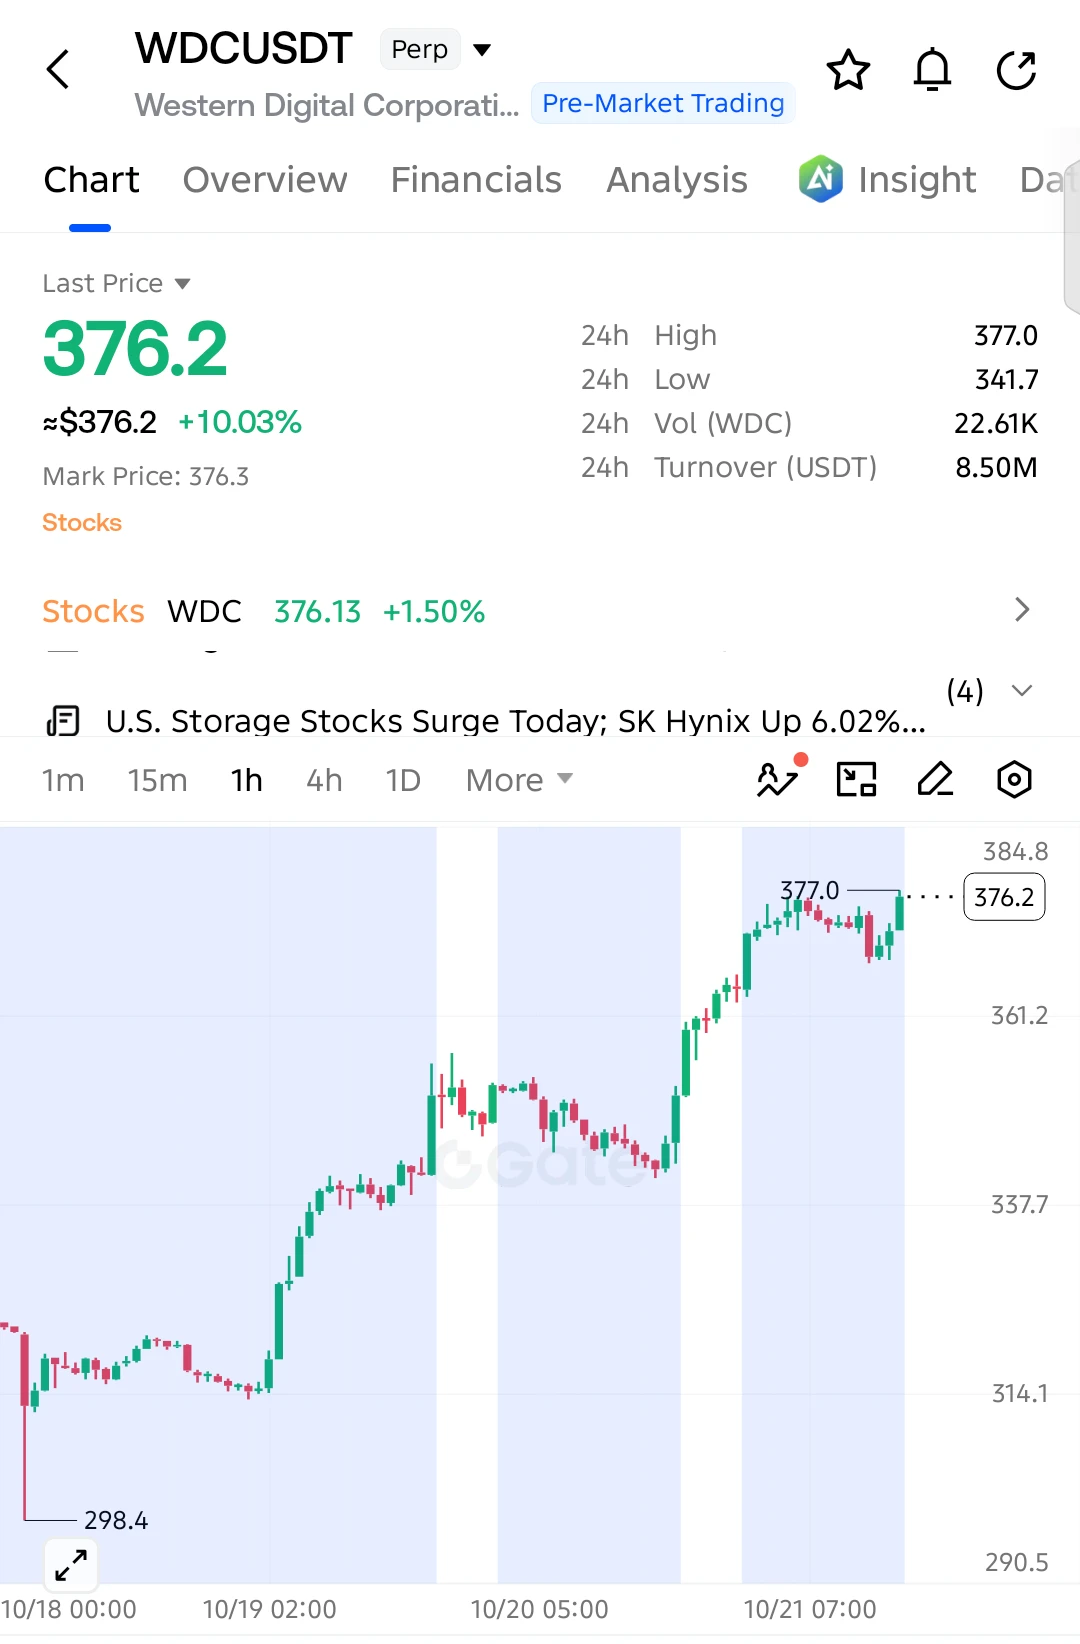The height and width of the screenshot is (1644, 1080).
Task: Tap the back arrow icon
Action: [58, 69]
